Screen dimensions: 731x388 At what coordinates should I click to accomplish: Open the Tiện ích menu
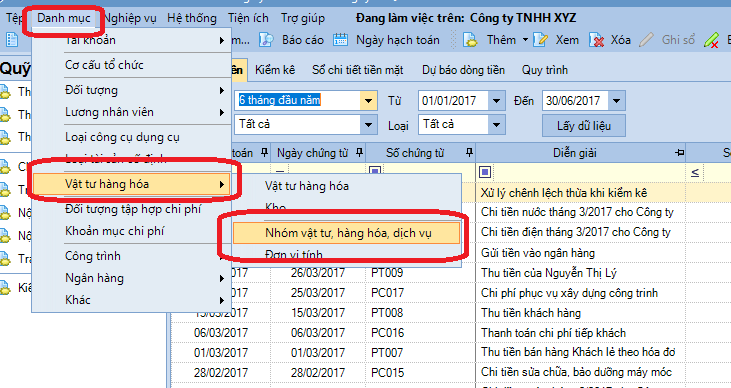[248, 18]
